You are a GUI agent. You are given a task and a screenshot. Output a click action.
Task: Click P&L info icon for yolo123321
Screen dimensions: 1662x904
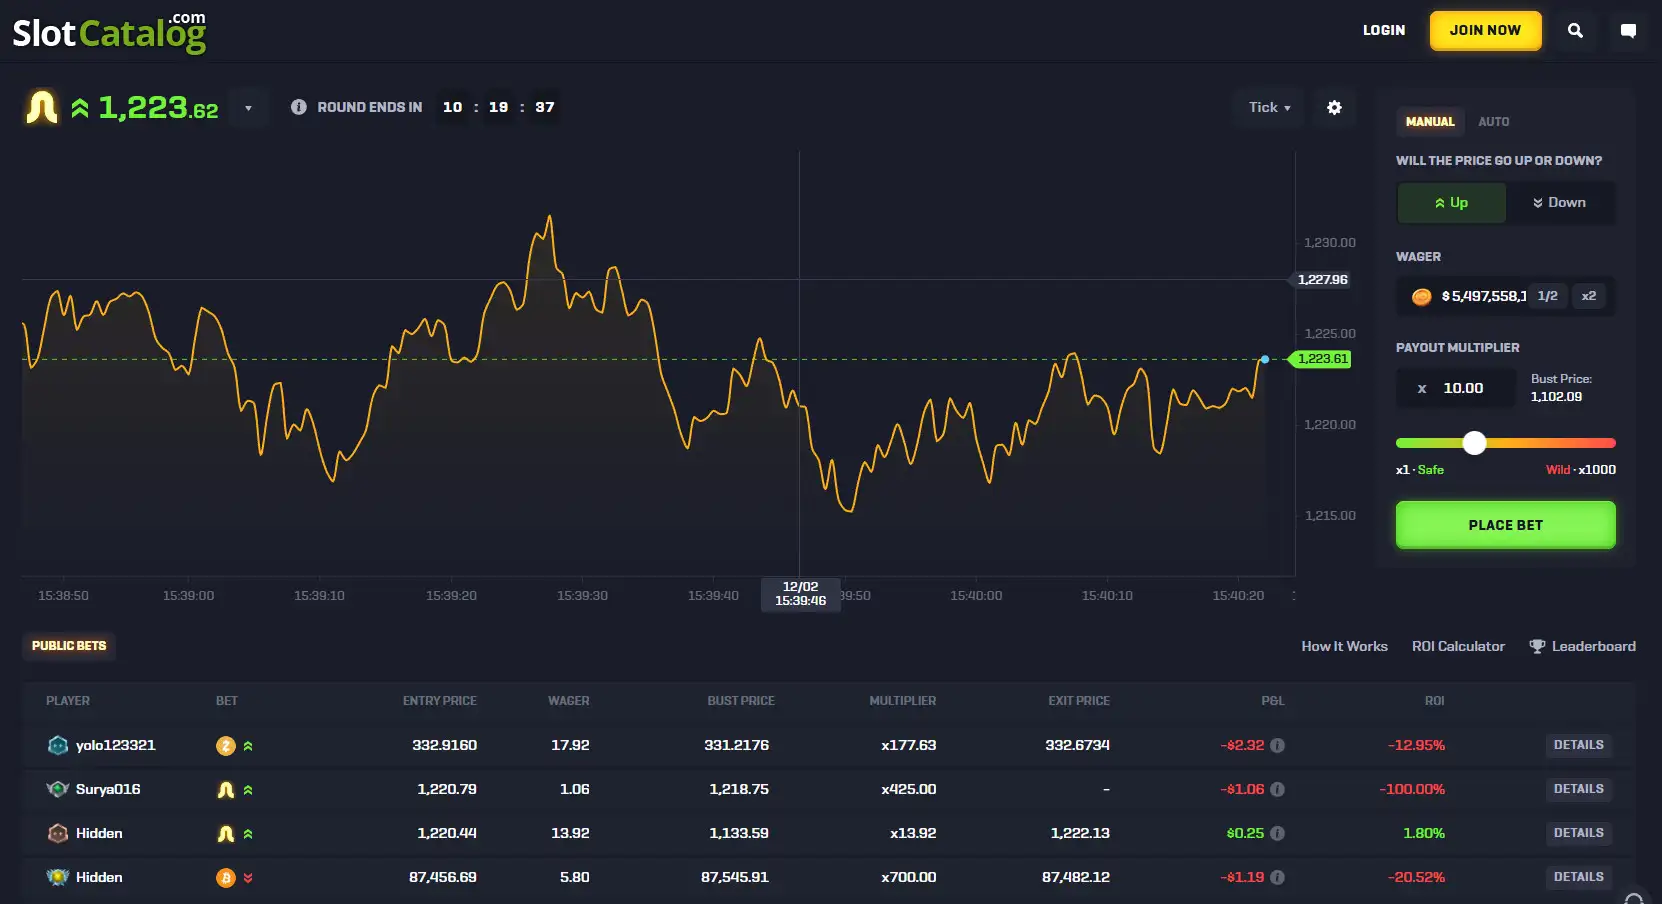[1277, 745]
